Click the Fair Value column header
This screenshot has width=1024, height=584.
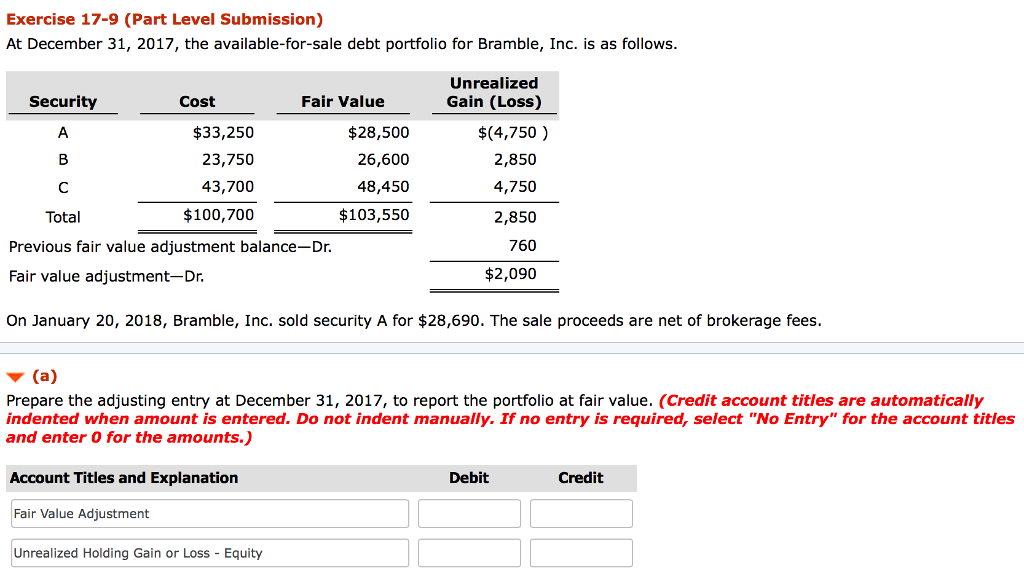point(342,101)
